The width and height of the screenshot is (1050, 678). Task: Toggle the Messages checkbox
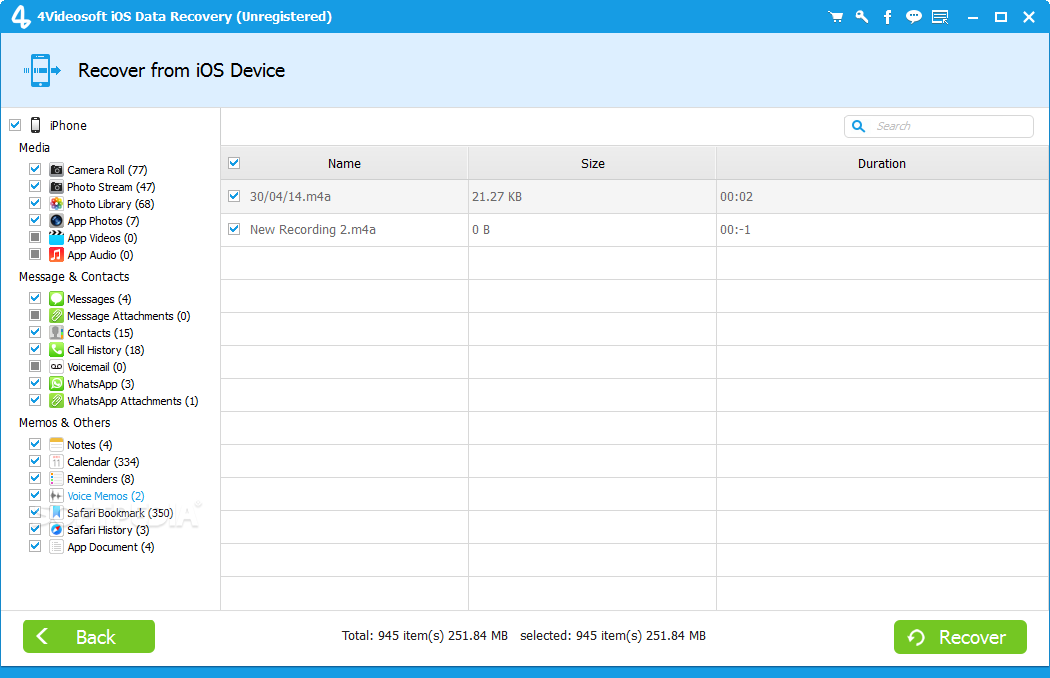[35, 298]
